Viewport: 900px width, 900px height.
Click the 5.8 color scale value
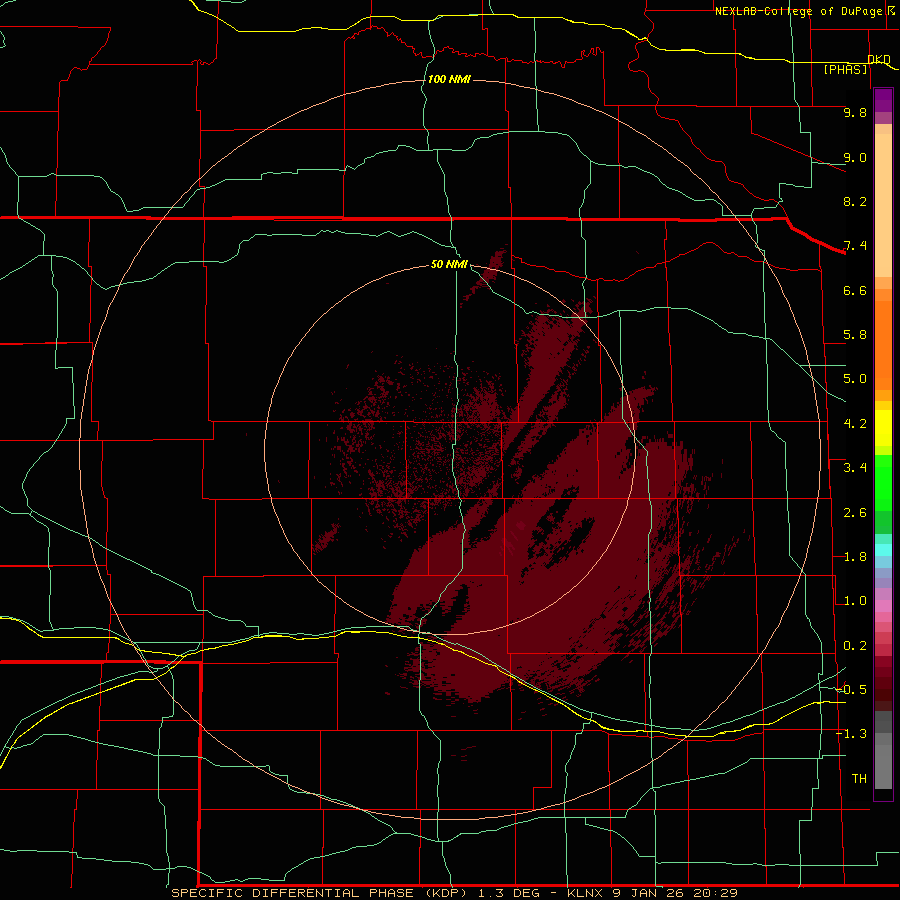[x=855, y=335]
